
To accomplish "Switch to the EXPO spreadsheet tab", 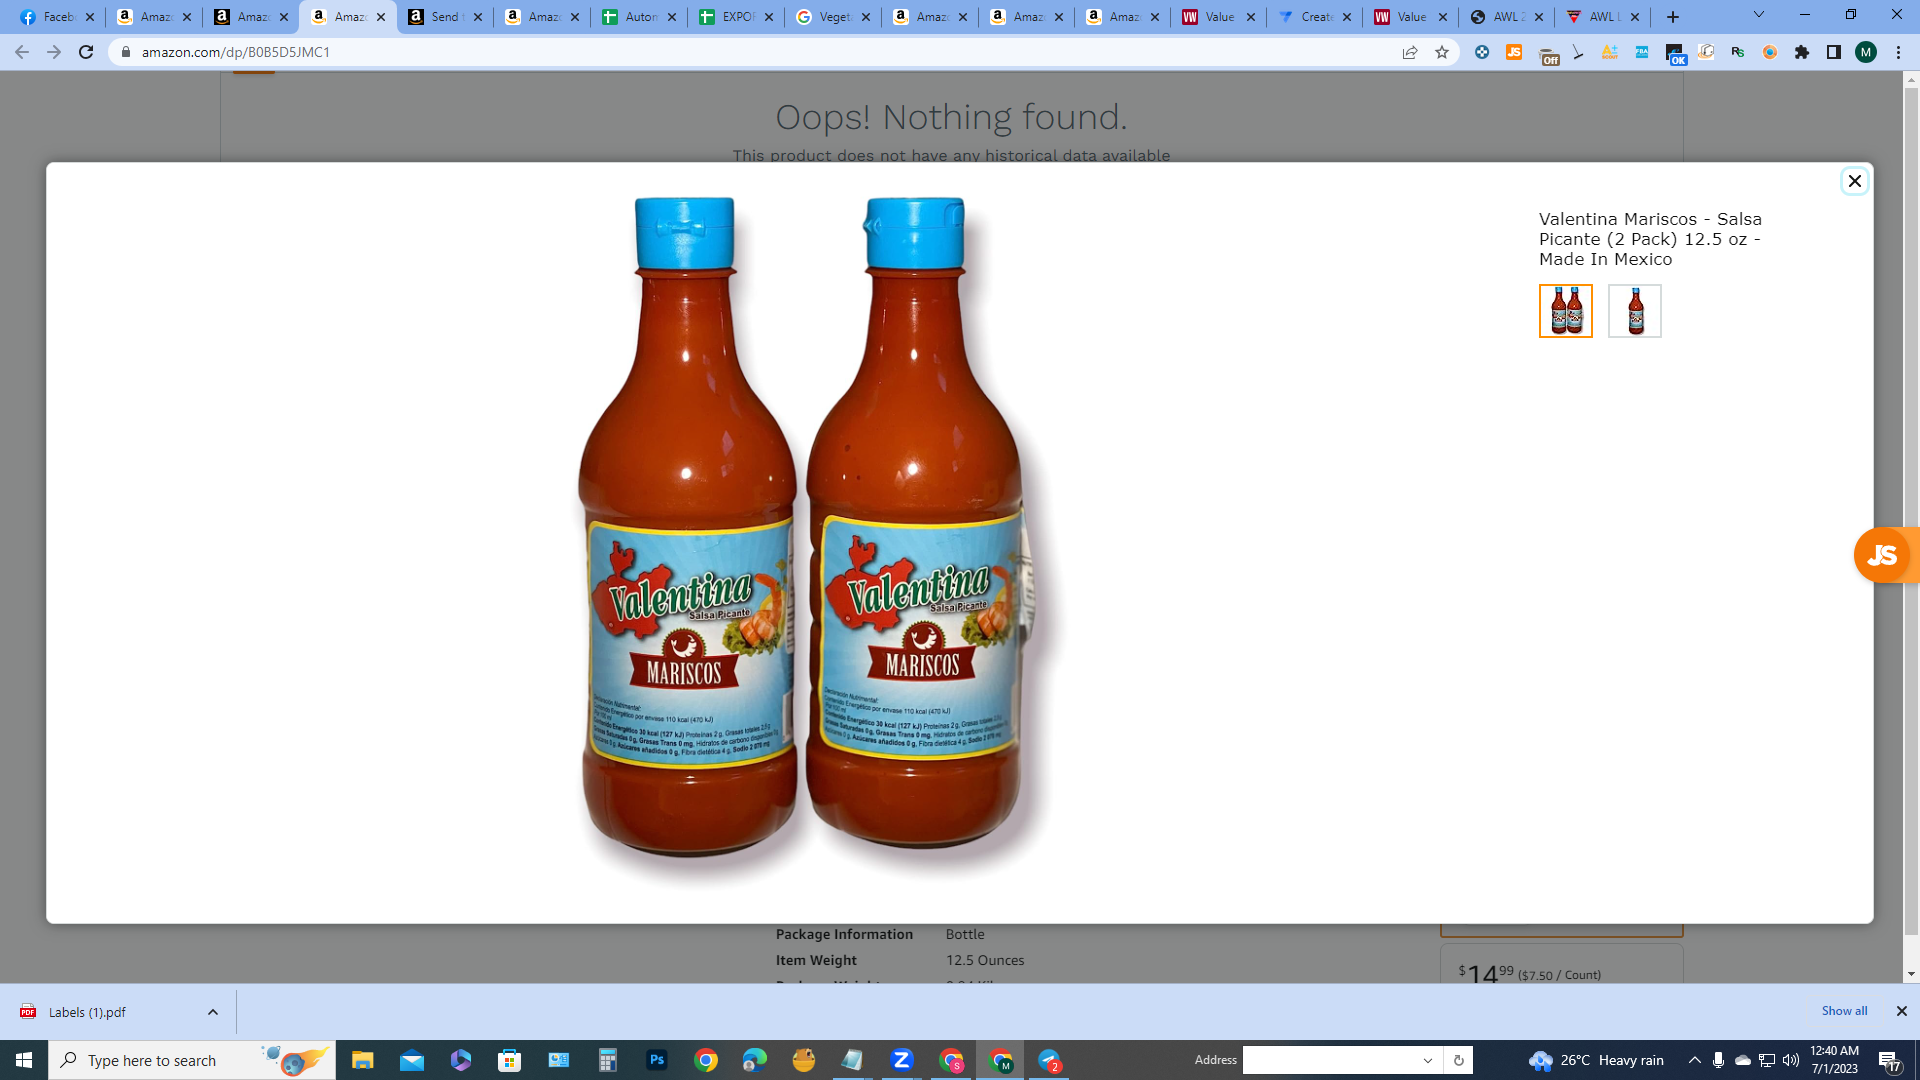I will (x=736, y=17).
